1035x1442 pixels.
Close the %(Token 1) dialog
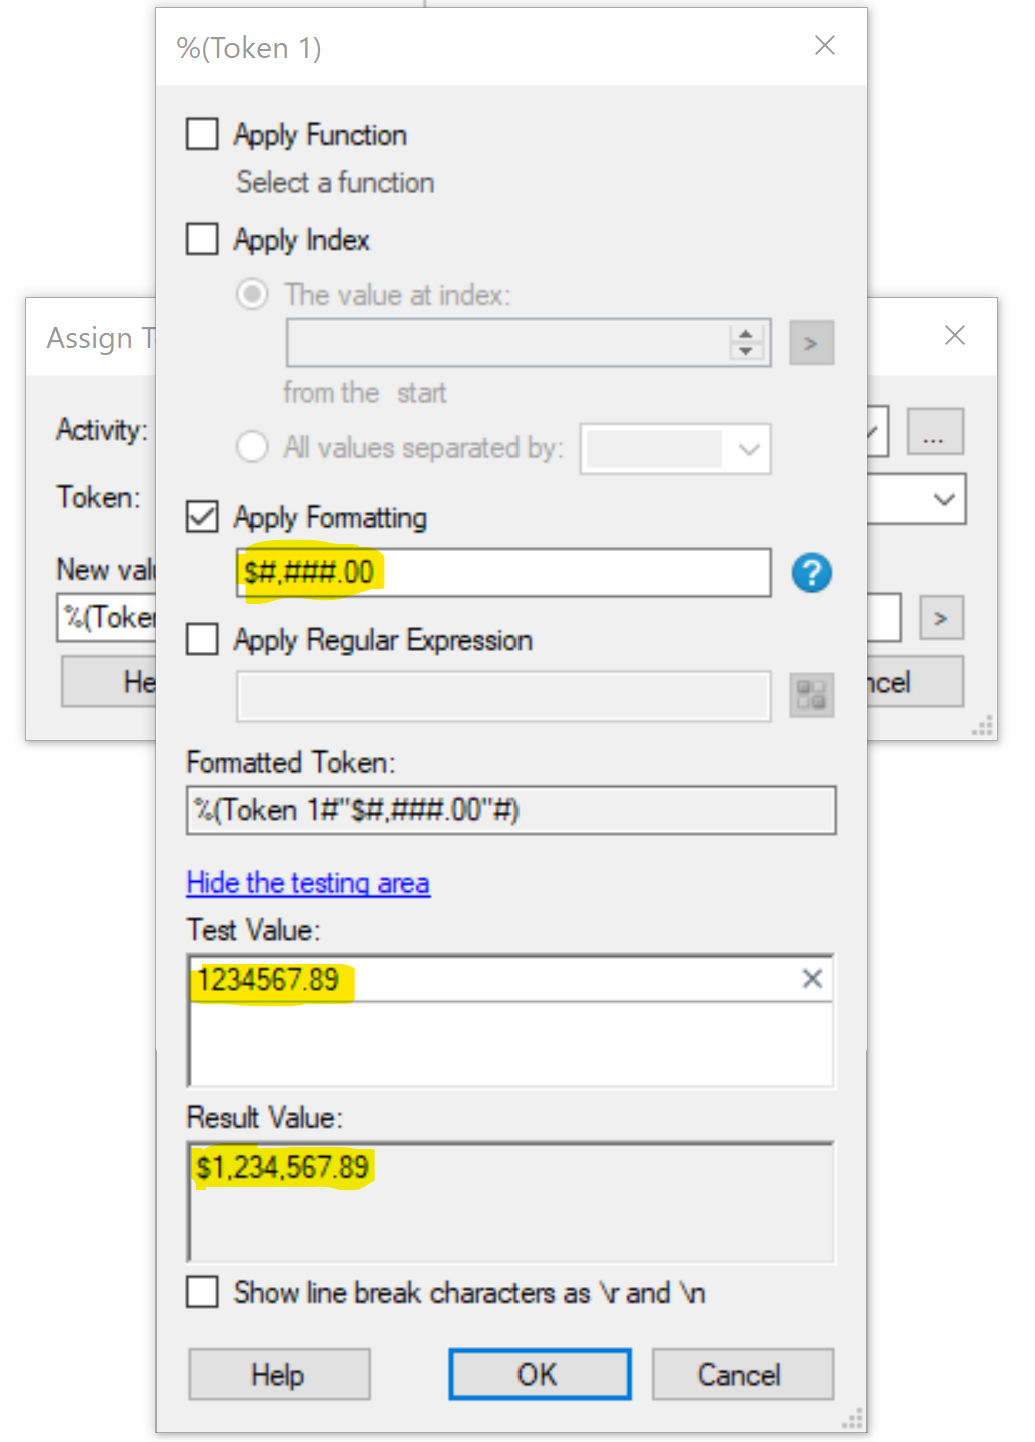point(824,46)
